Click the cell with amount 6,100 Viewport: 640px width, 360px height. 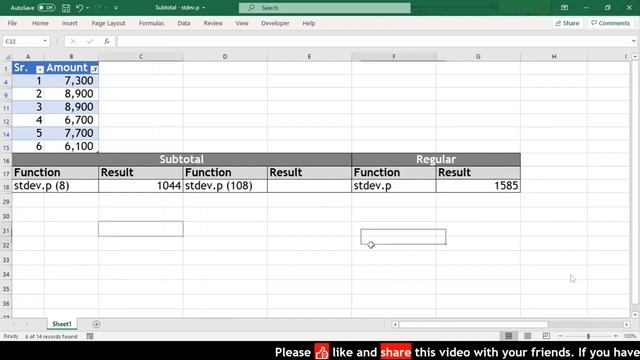(71, 146)
